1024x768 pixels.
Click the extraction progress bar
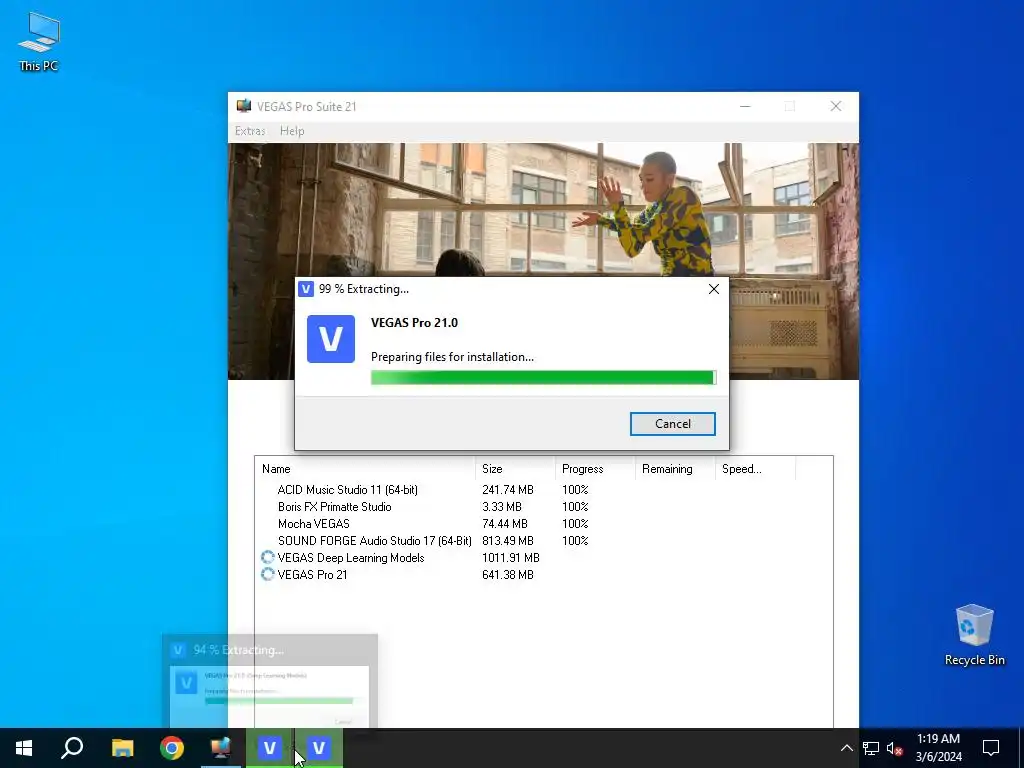tap(543, 377)
